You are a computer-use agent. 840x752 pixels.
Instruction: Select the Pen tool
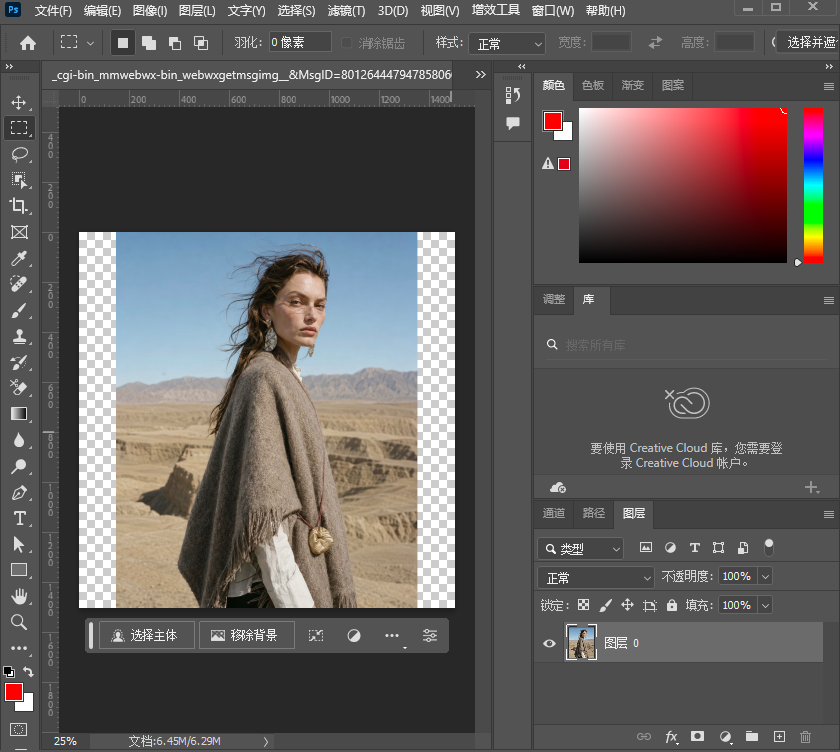19,492
